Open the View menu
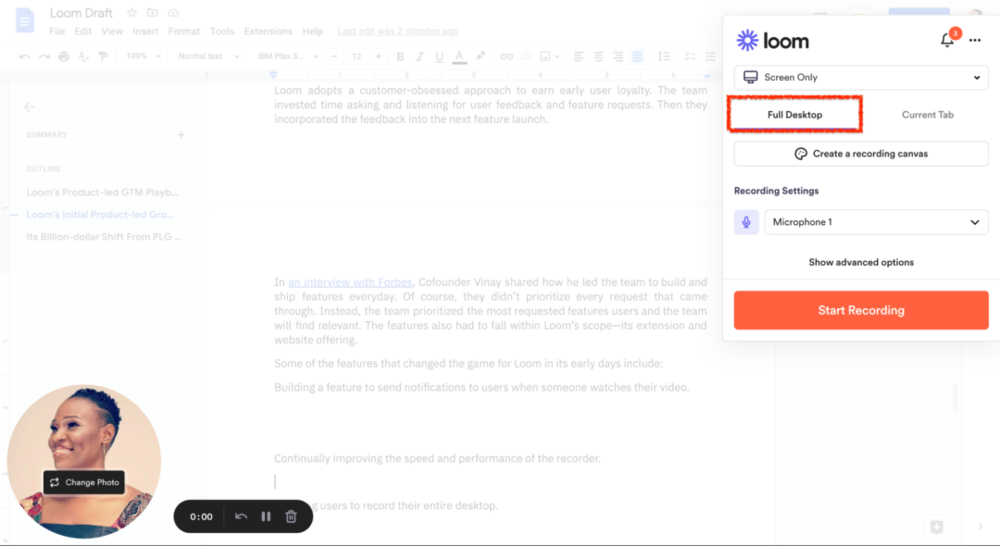Image resolution: width=1000 pixels, height=546 pixels. (112, 31)
